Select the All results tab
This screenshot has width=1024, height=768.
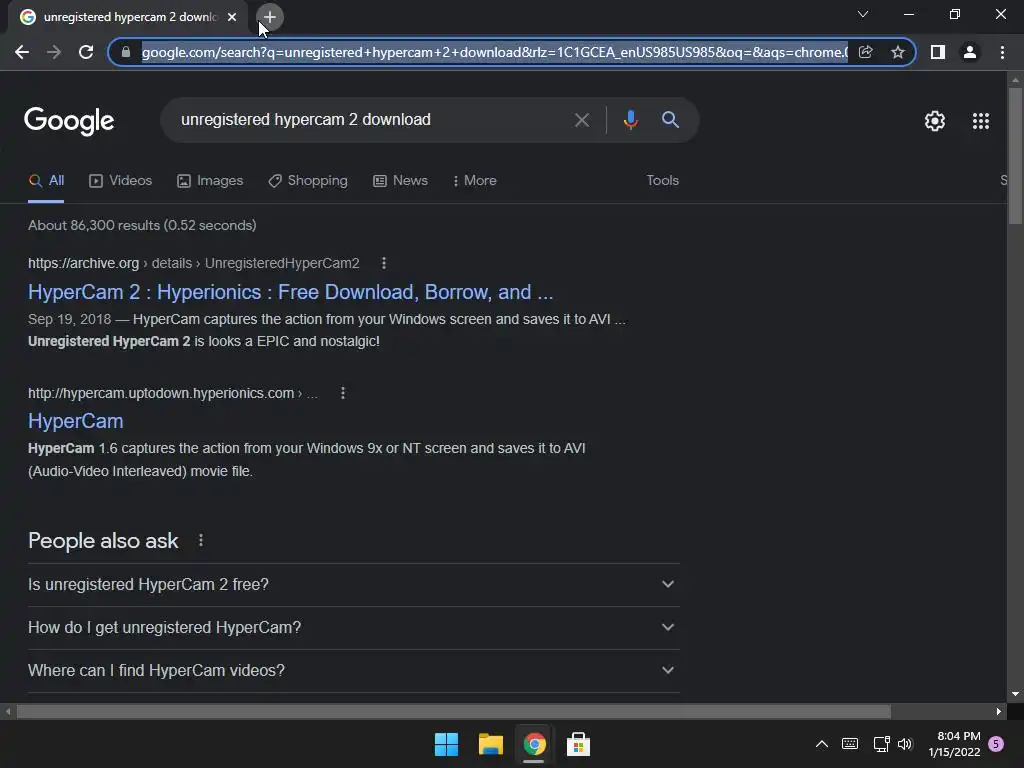[46, 181]
